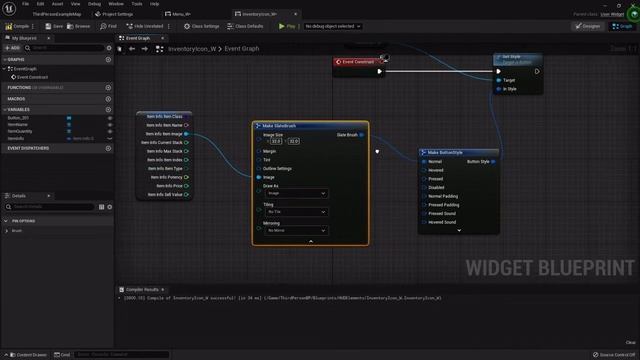The image size is (640, 360).
Task: Collapse the Variables section
Action: click(x=5, y=109)
